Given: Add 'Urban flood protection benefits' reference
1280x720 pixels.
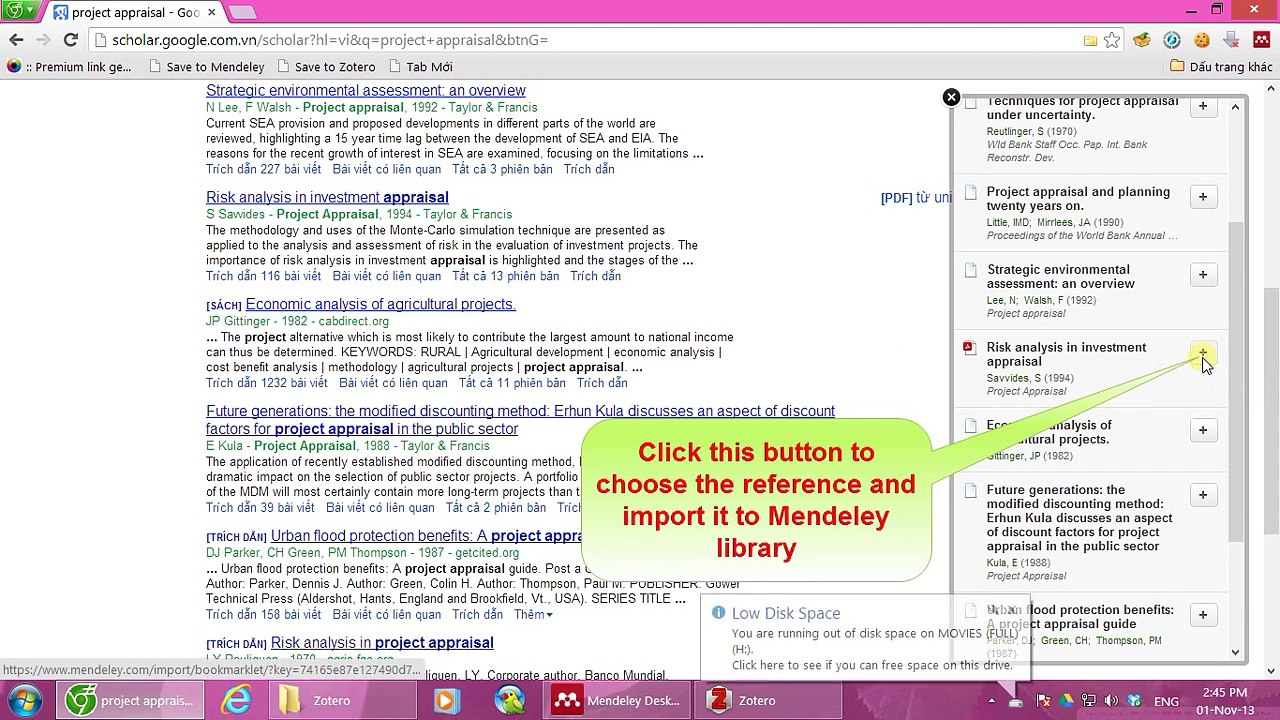Looking at the screenshot, I should (1203, 615).
